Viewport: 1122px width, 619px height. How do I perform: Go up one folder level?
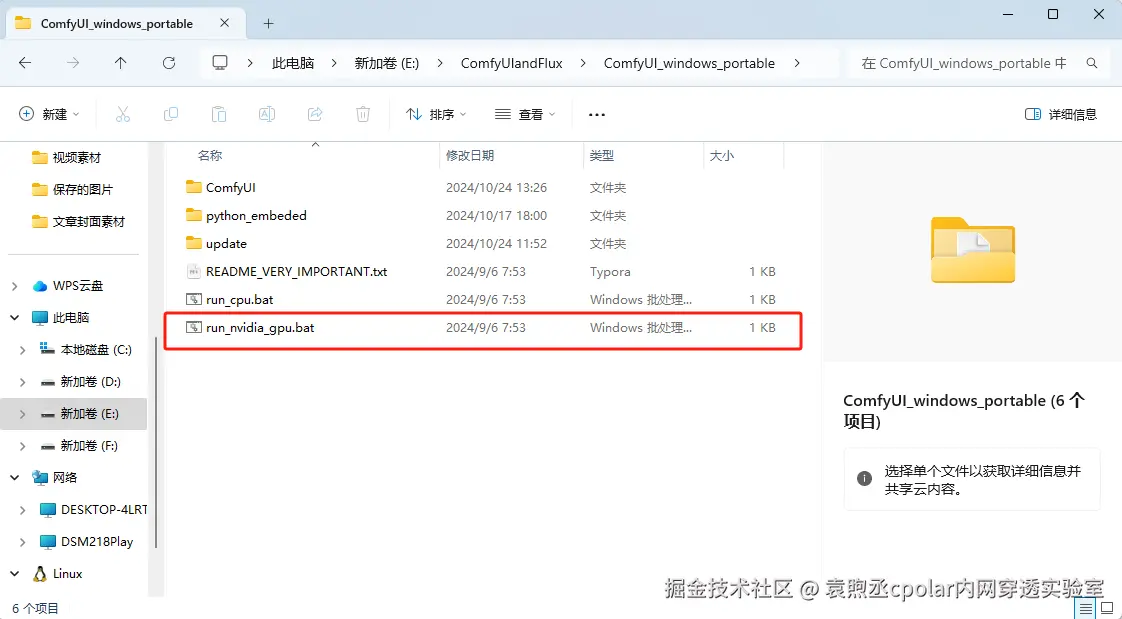coord(120,63)
